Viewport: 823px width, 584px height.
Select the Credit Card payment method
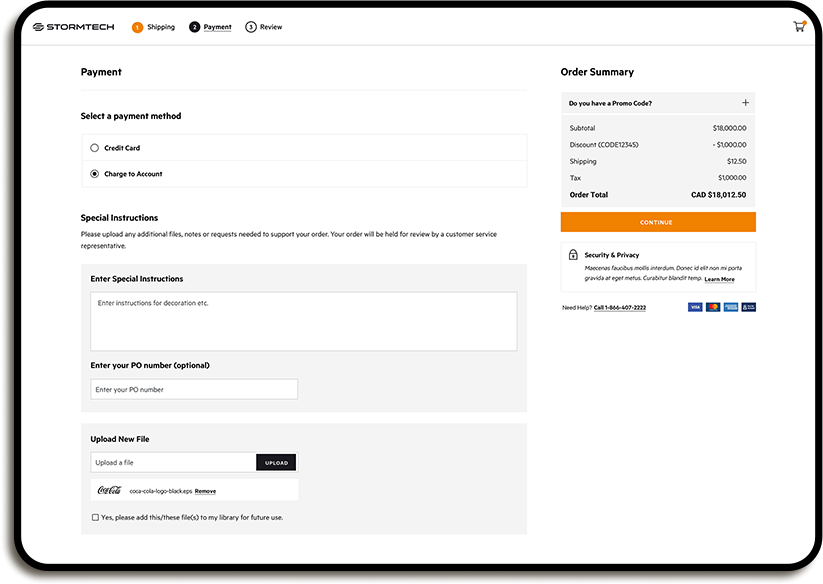pyautogui.click(x=93, y=147)
